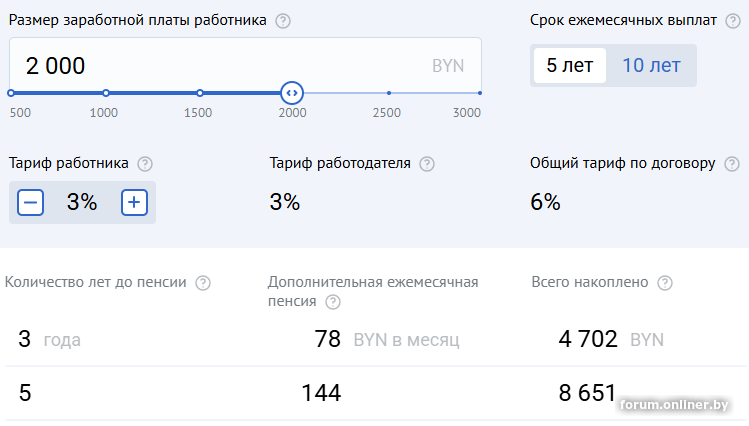Select the 5 лет payment term
The image size is (749, 426).
569,66
